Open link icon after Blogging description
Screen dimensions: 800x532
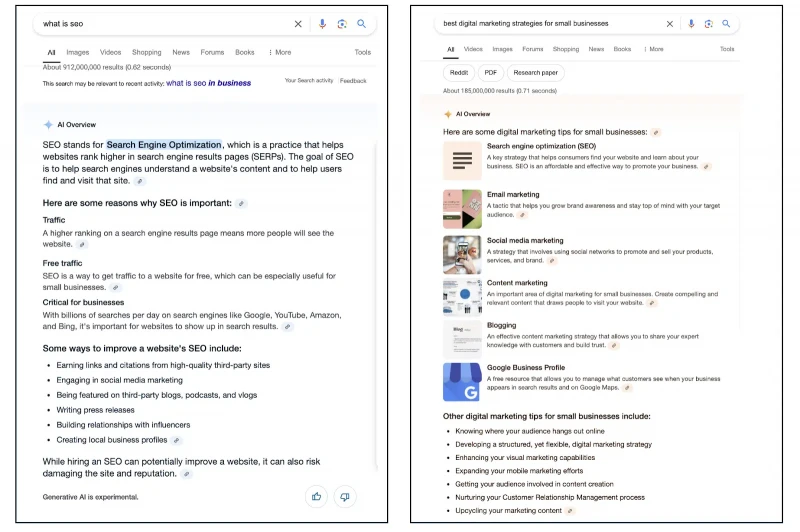tap(614, 345)
